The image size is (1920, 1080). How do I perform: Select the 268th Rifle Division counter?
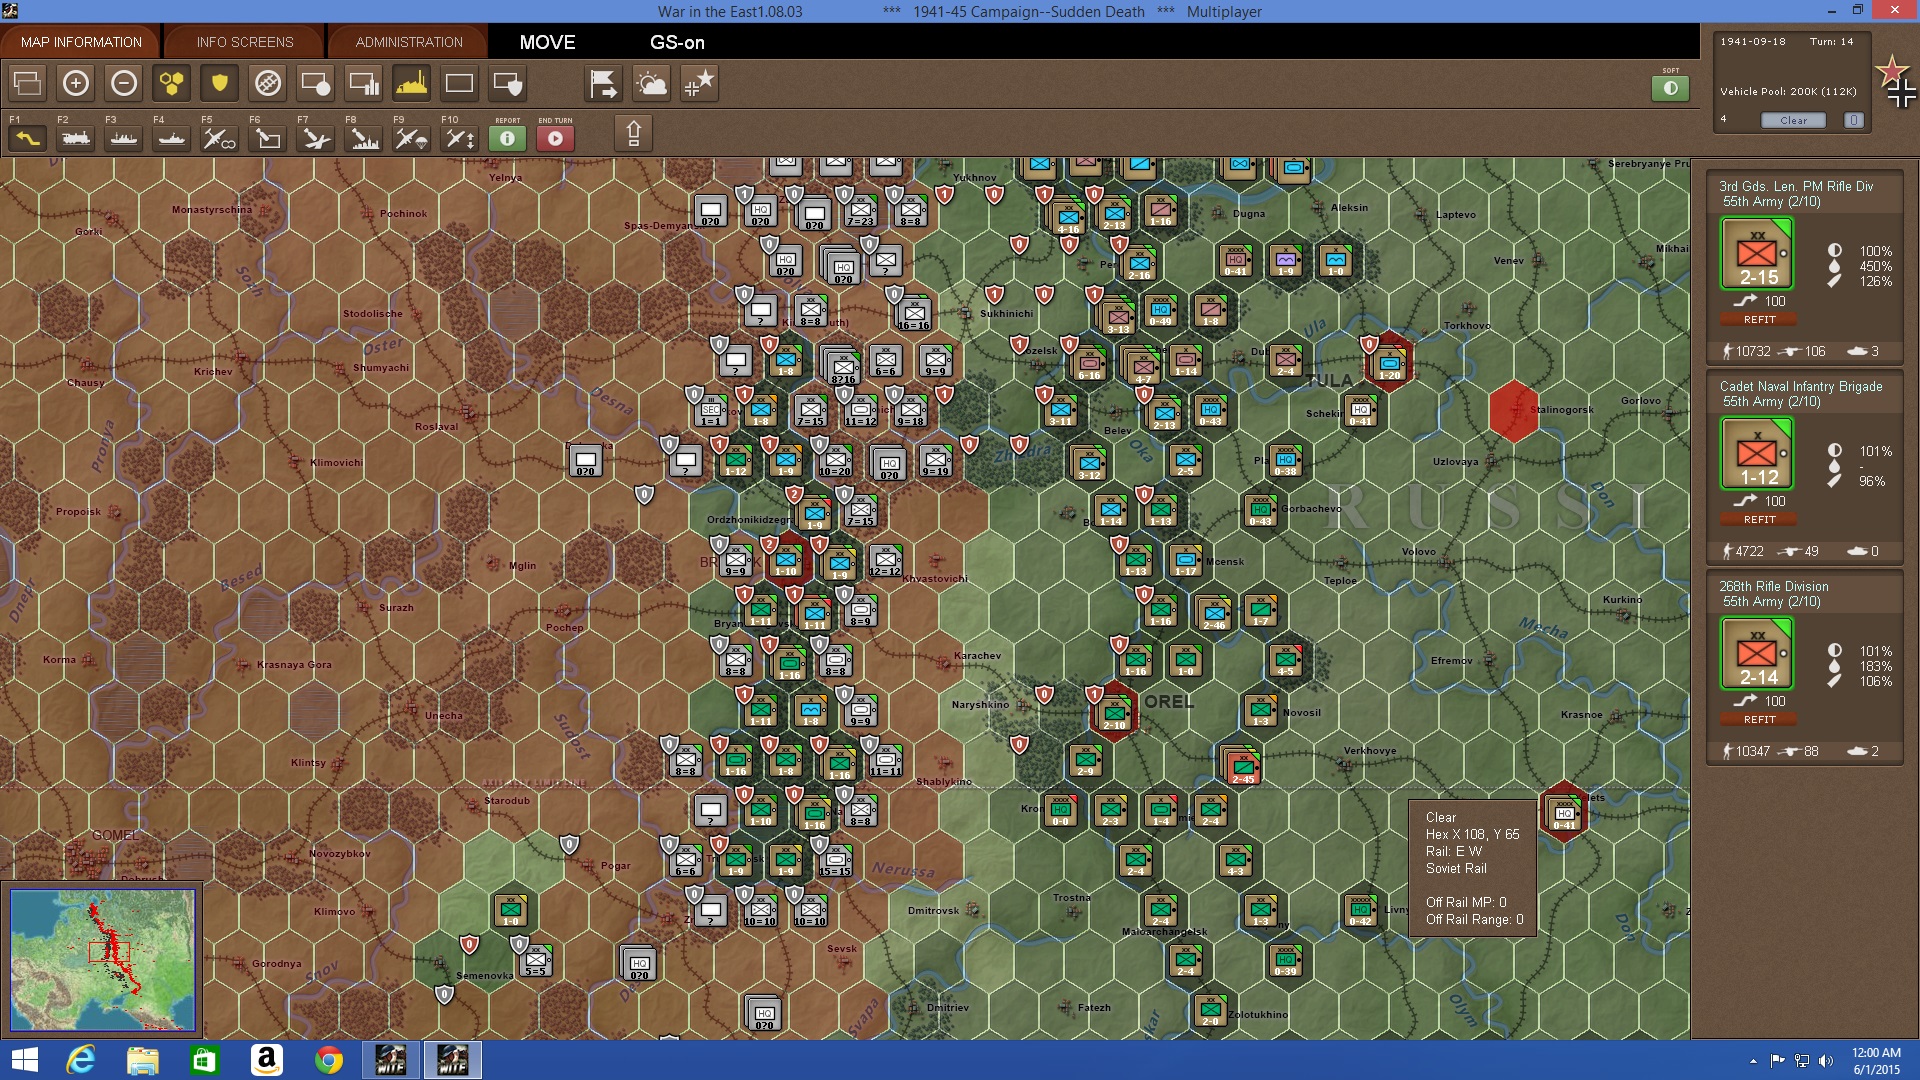click(1757, 654)
